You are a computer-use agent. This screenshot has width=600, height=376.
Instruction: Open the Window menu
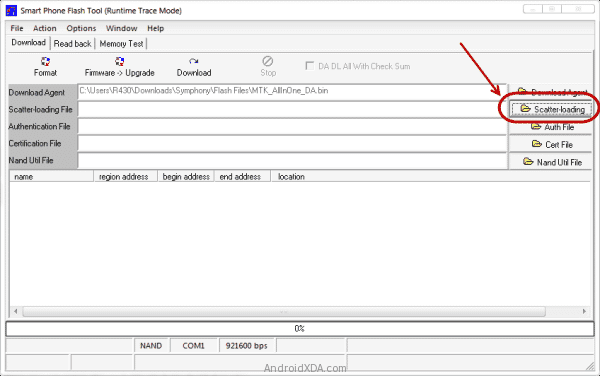point(121,28)
